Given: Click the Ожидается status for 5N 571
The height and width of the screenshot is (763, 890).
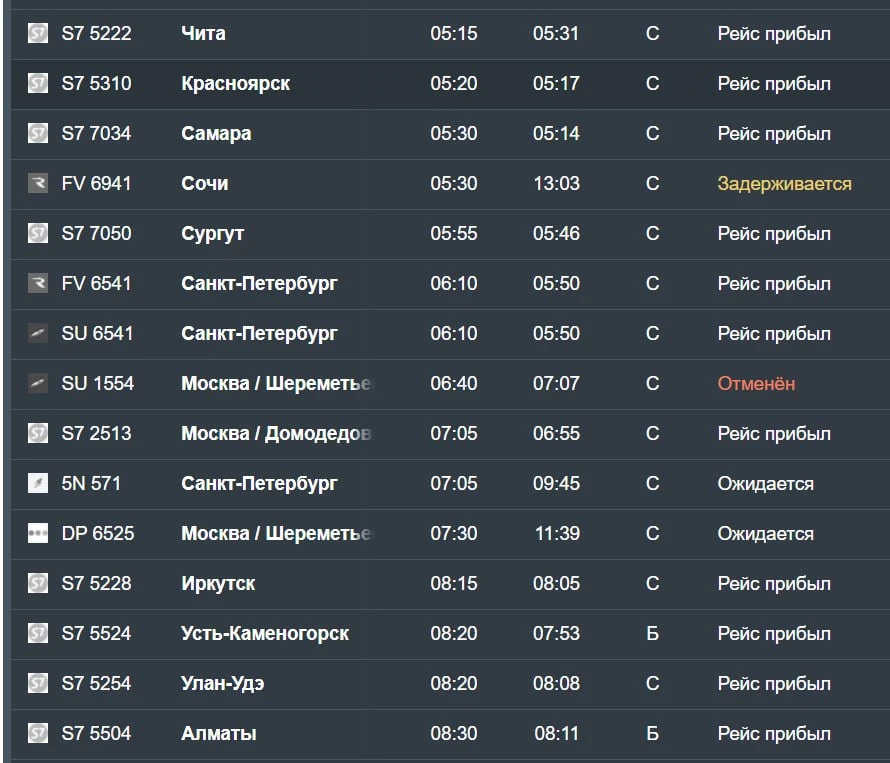Looking at the screenshot, I should click(x=766, y=483).
